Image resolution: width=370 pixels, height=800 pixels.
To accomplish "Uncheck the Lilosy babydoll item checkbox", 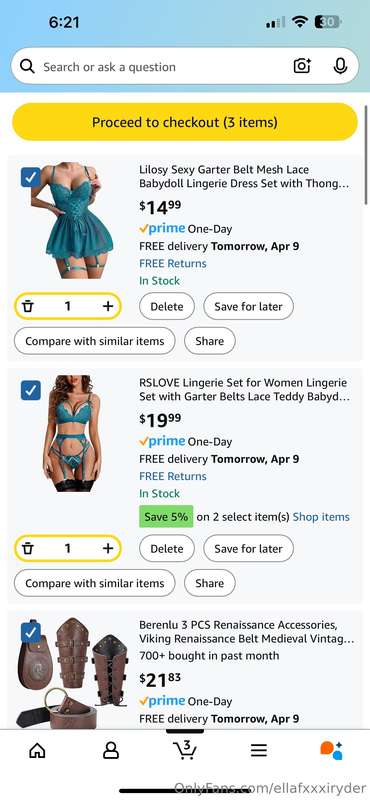I will [x=31, y=178].
